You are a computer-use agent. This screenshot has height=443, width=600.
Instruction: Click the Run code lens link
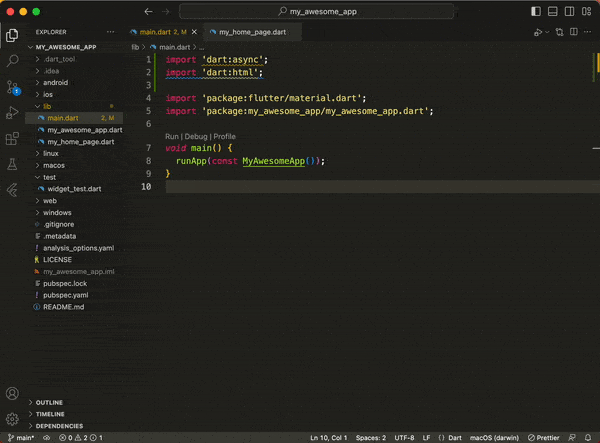pos(172,136)
